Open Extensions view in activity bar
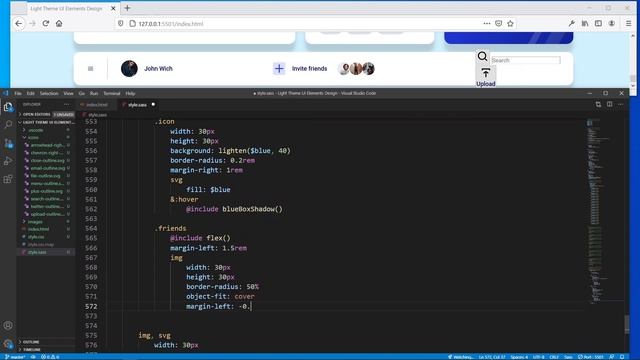Screen dimensions: 640x360 click(8, 179)
